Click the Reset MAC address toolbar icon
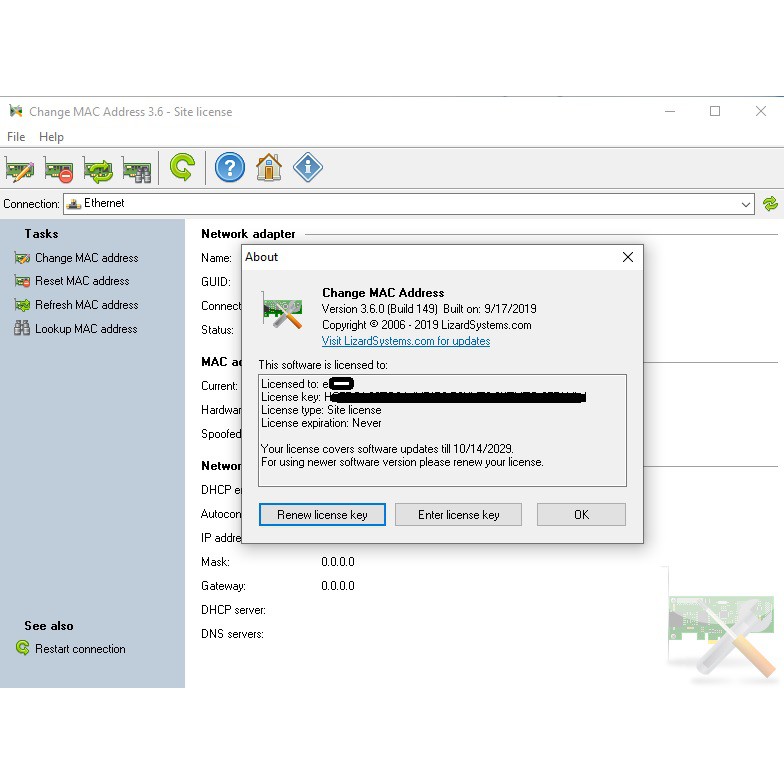784x784 pixels. coord(58,168)
